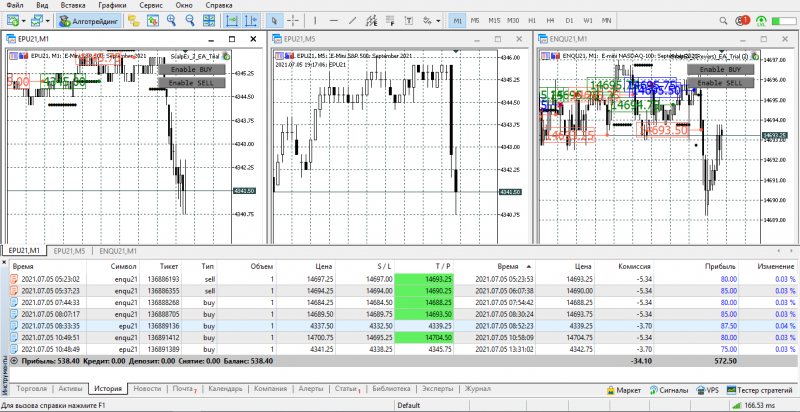
Task: Open the Новости tab
Action: tap(147, 389)
